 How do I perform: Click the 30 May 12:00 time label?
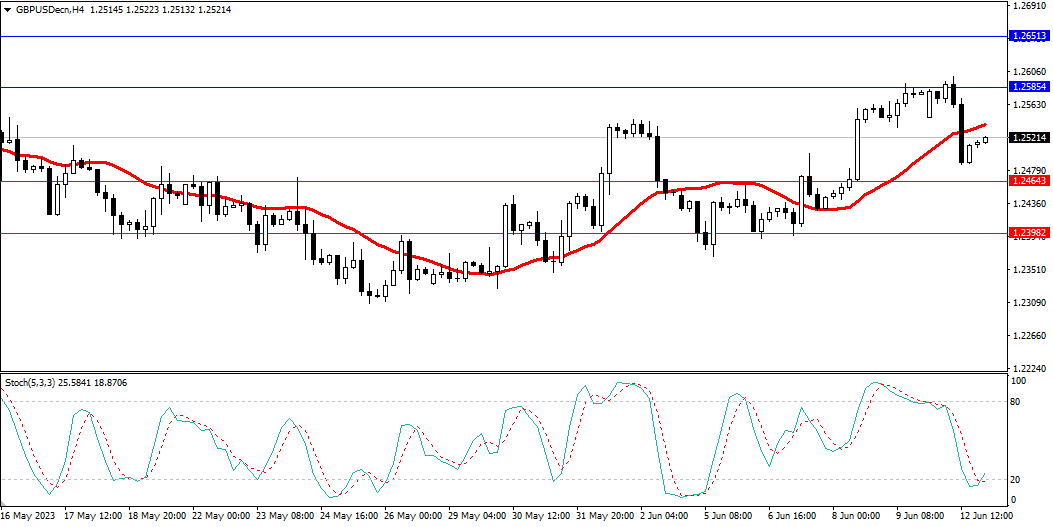click(543, 516)
